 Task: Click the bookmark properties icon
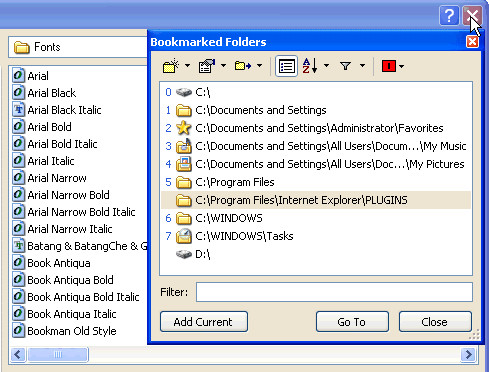pos(207,66)
